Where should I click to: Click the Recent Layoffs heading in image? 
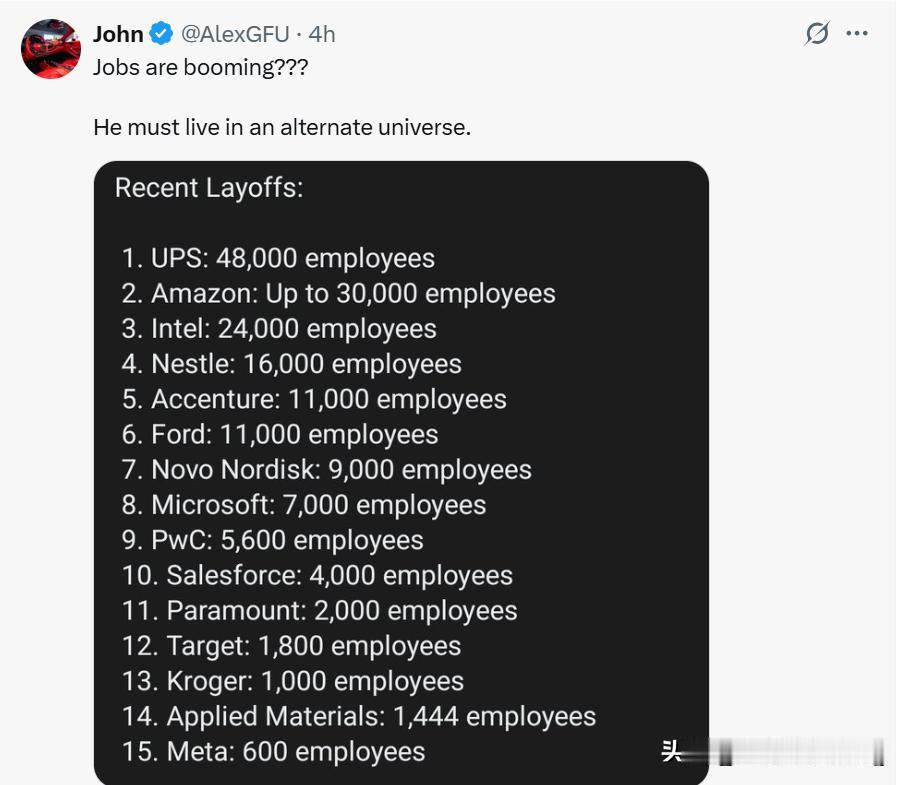pos(209,187)
